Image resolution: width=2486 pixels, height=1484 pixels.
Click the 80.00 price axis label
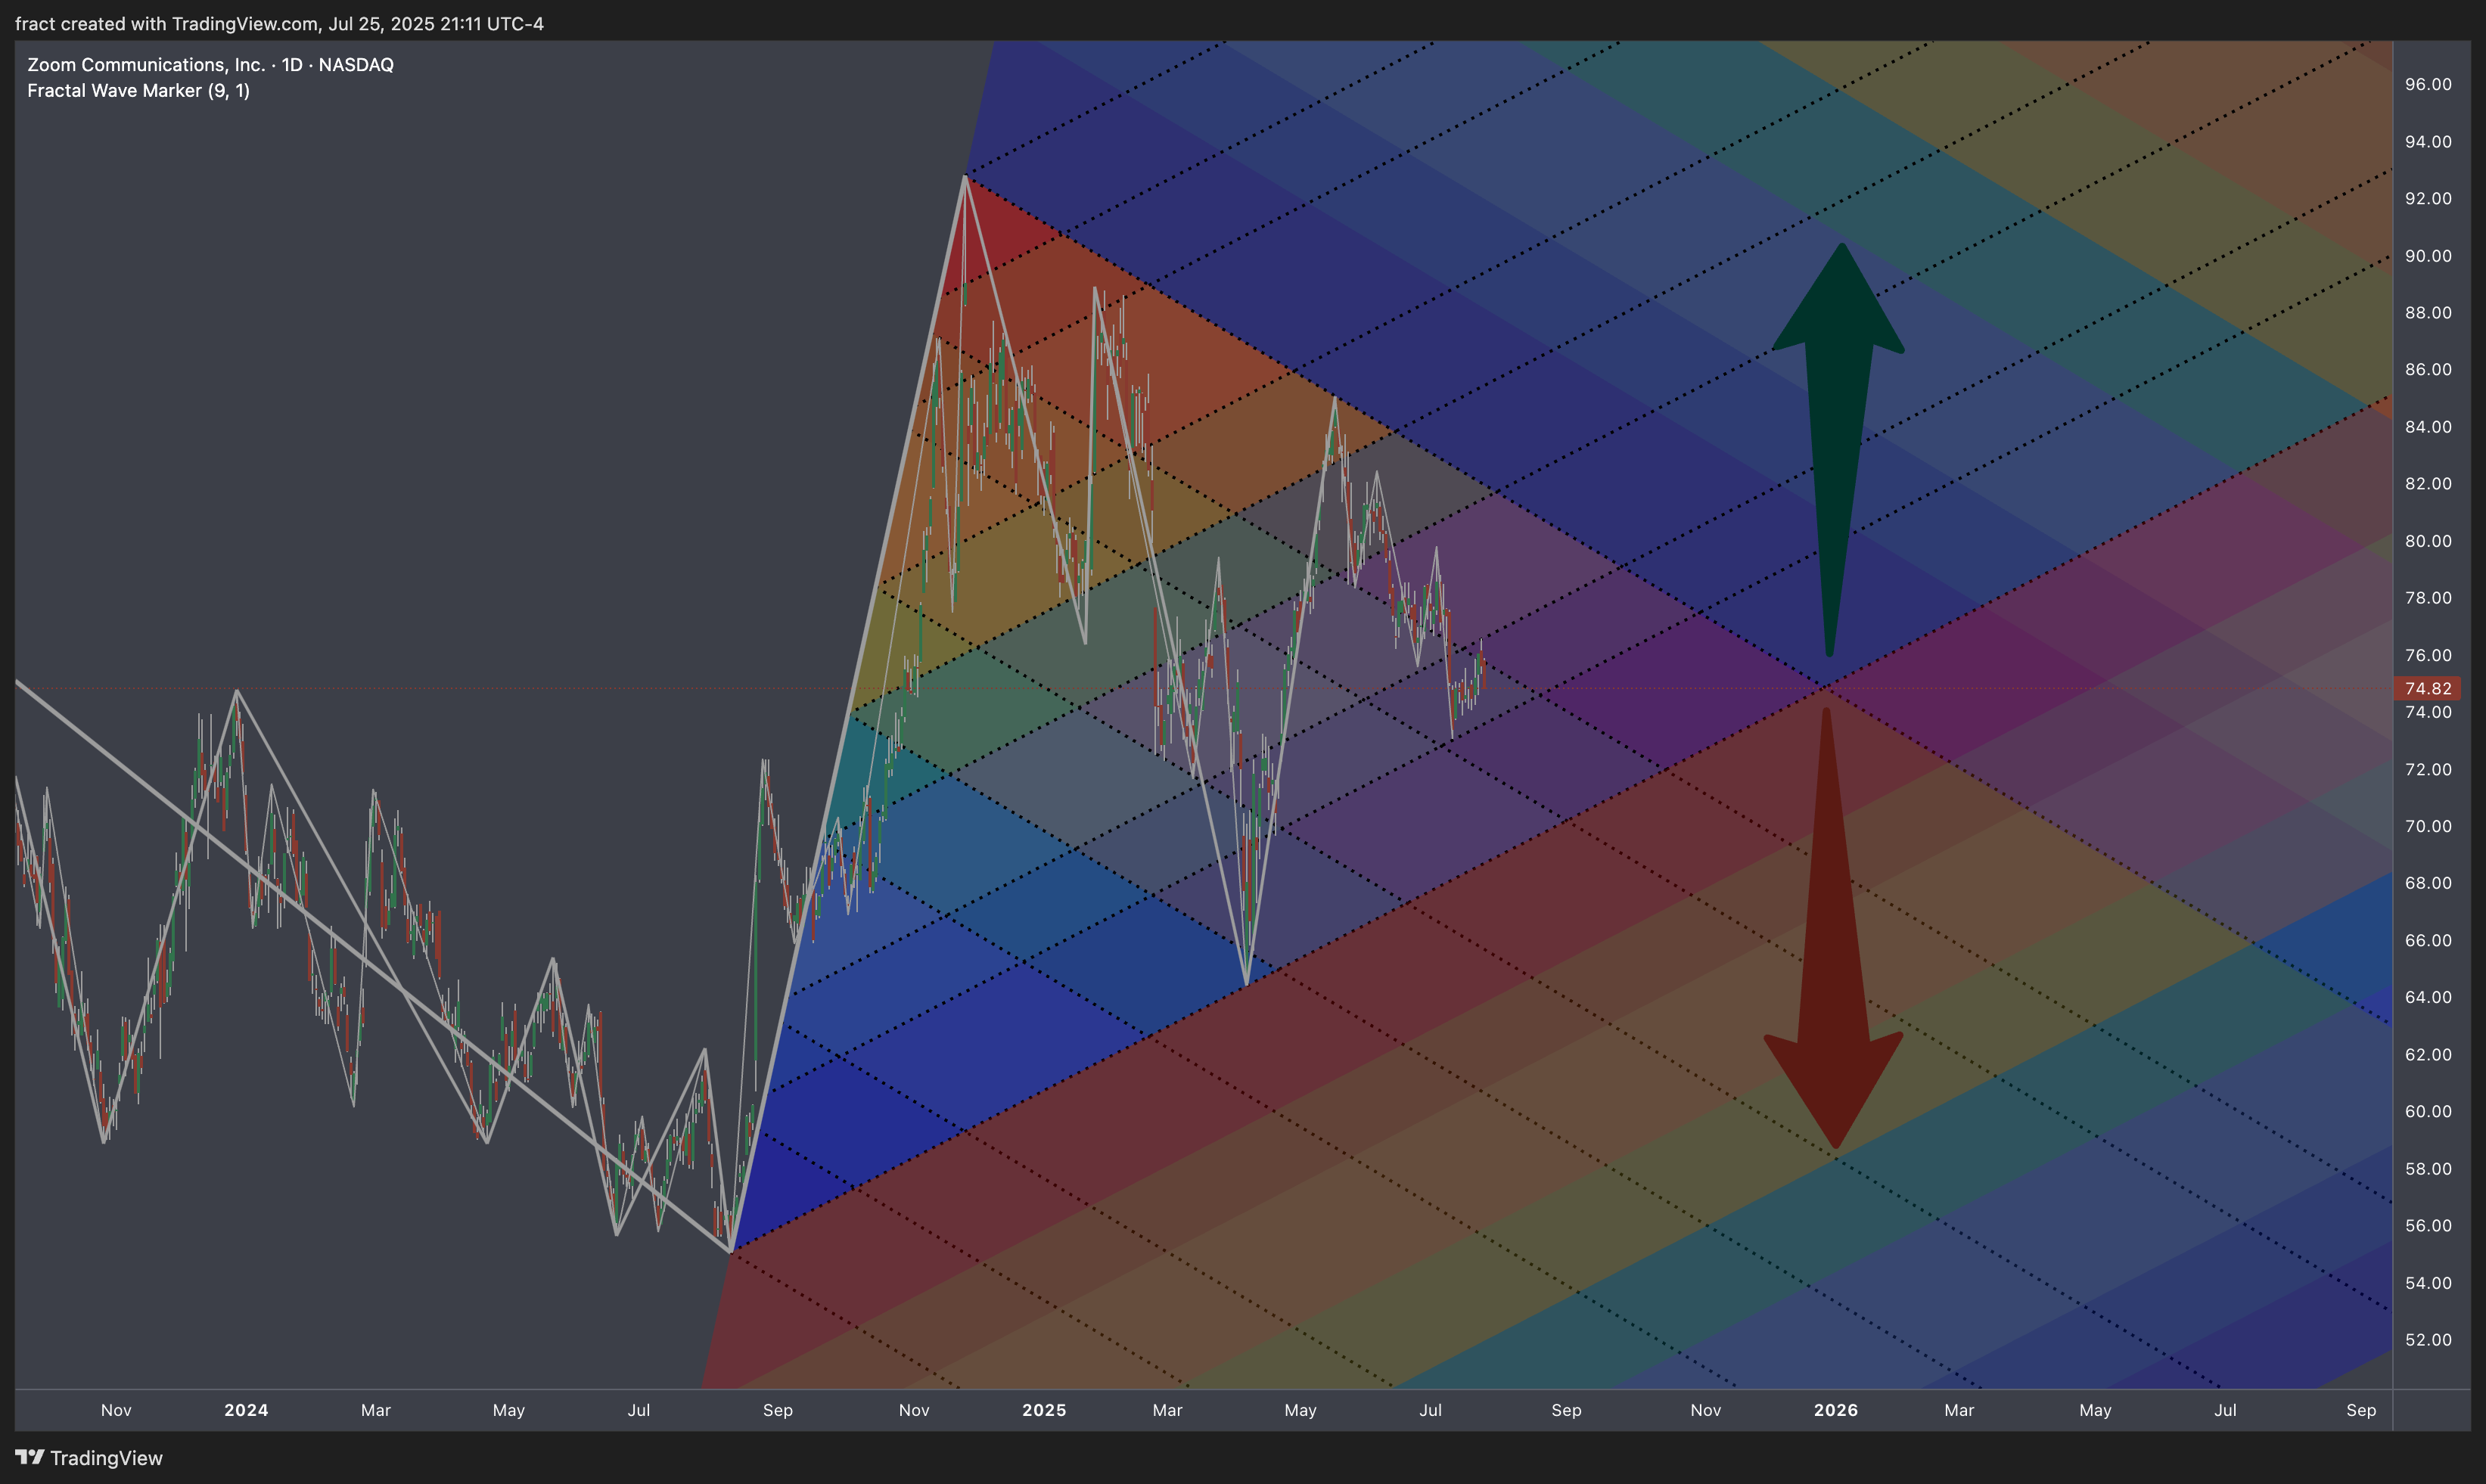[x=2428, y=541]
